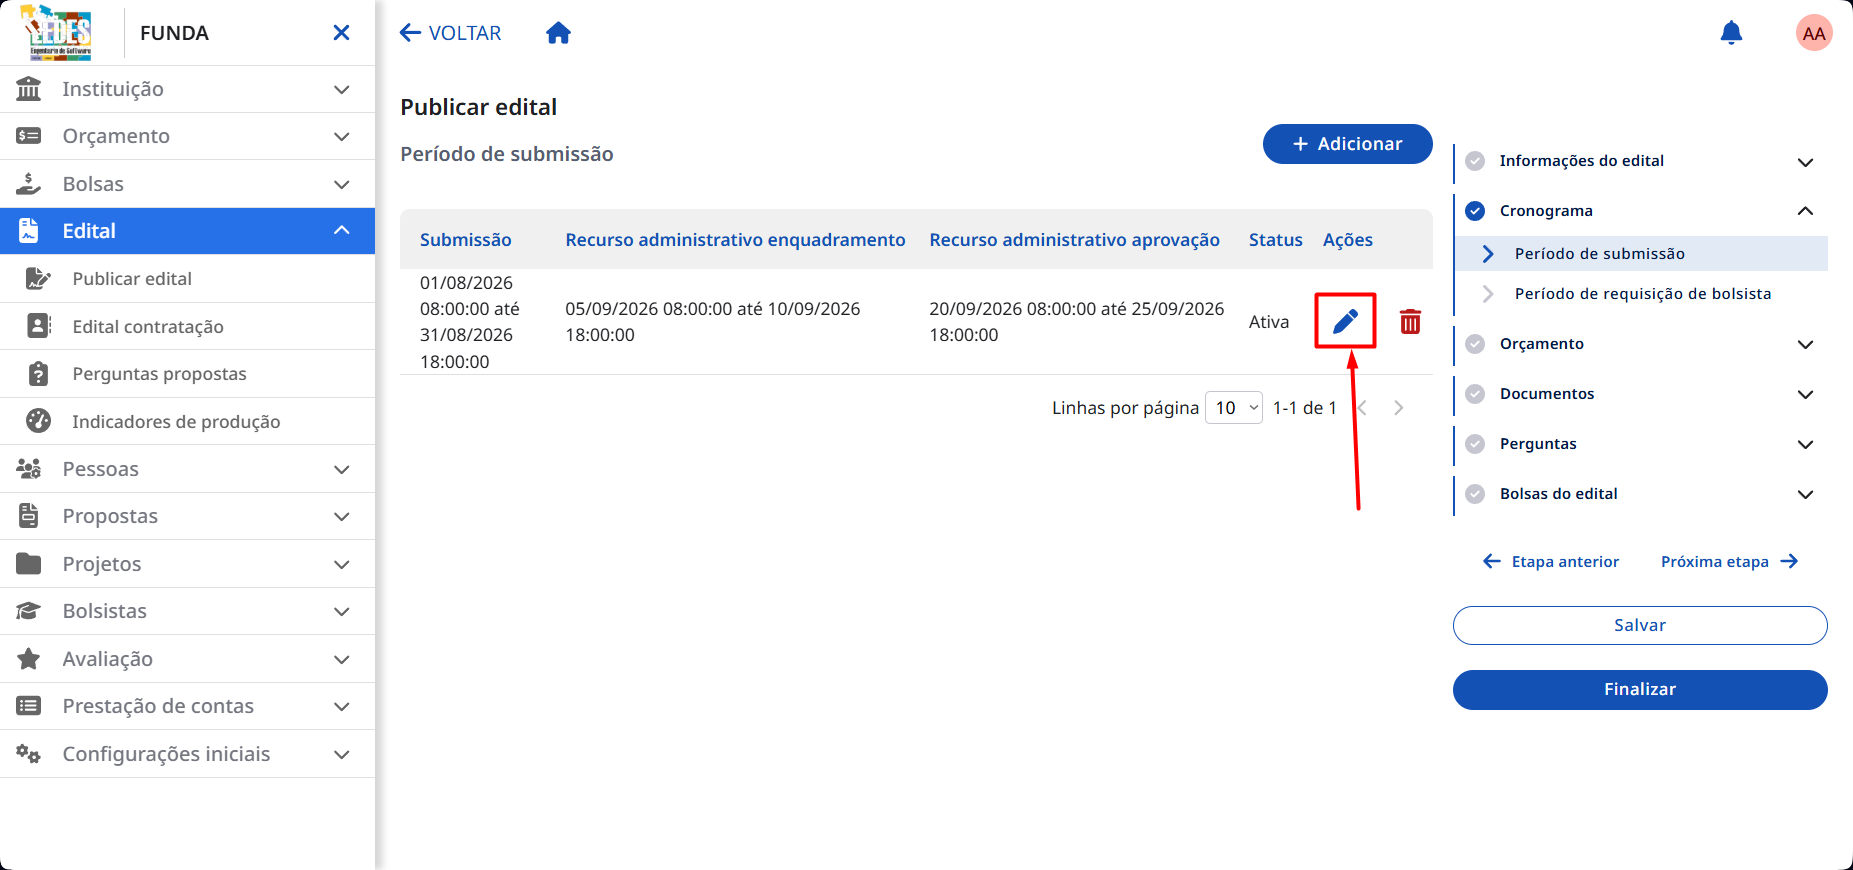1853x870 pixels.
Task: Delete the submission period with the trash icon
Action: tap(1410, 321)
